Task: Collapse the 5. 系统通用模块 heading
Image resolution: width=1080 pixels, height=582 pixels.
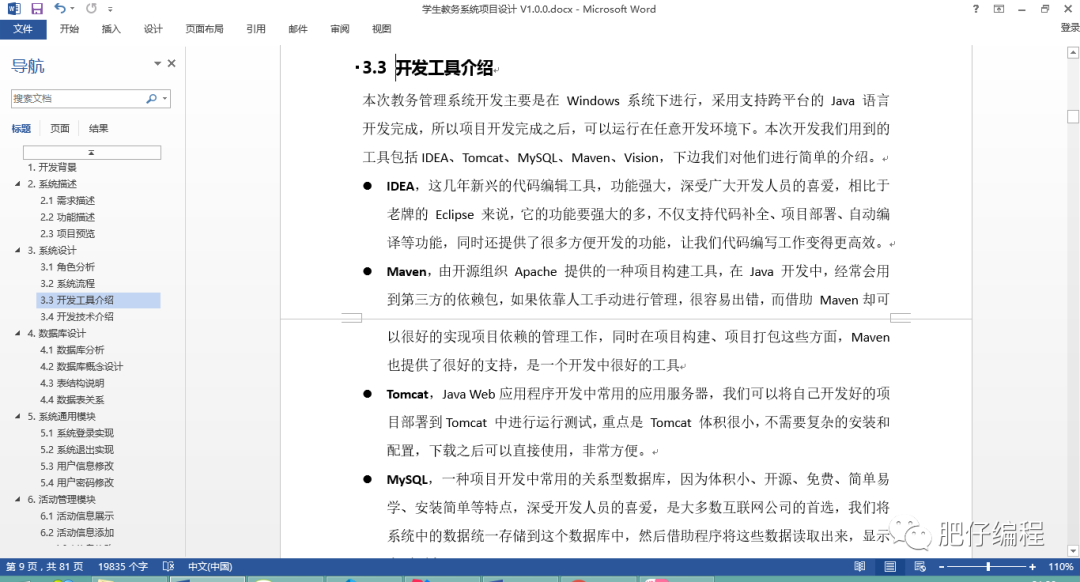Action: [x=18, y=416]
